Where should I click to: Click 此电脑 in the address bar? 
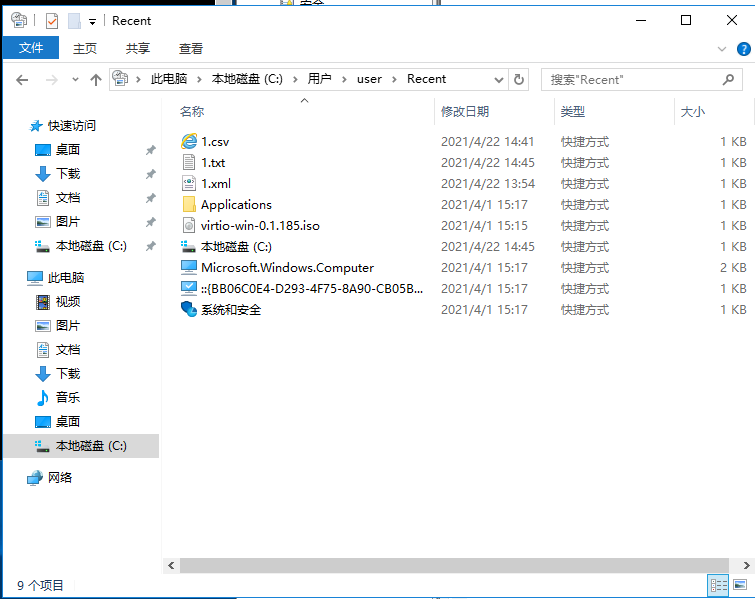point(169,79)
